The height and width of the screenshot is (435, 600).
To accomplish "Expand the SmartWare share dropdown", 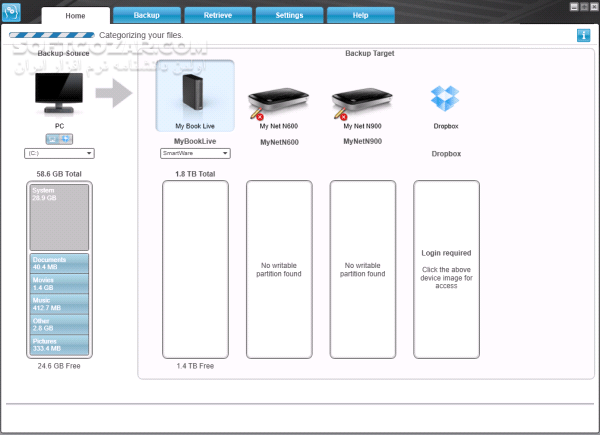I will tap(195, 153).
